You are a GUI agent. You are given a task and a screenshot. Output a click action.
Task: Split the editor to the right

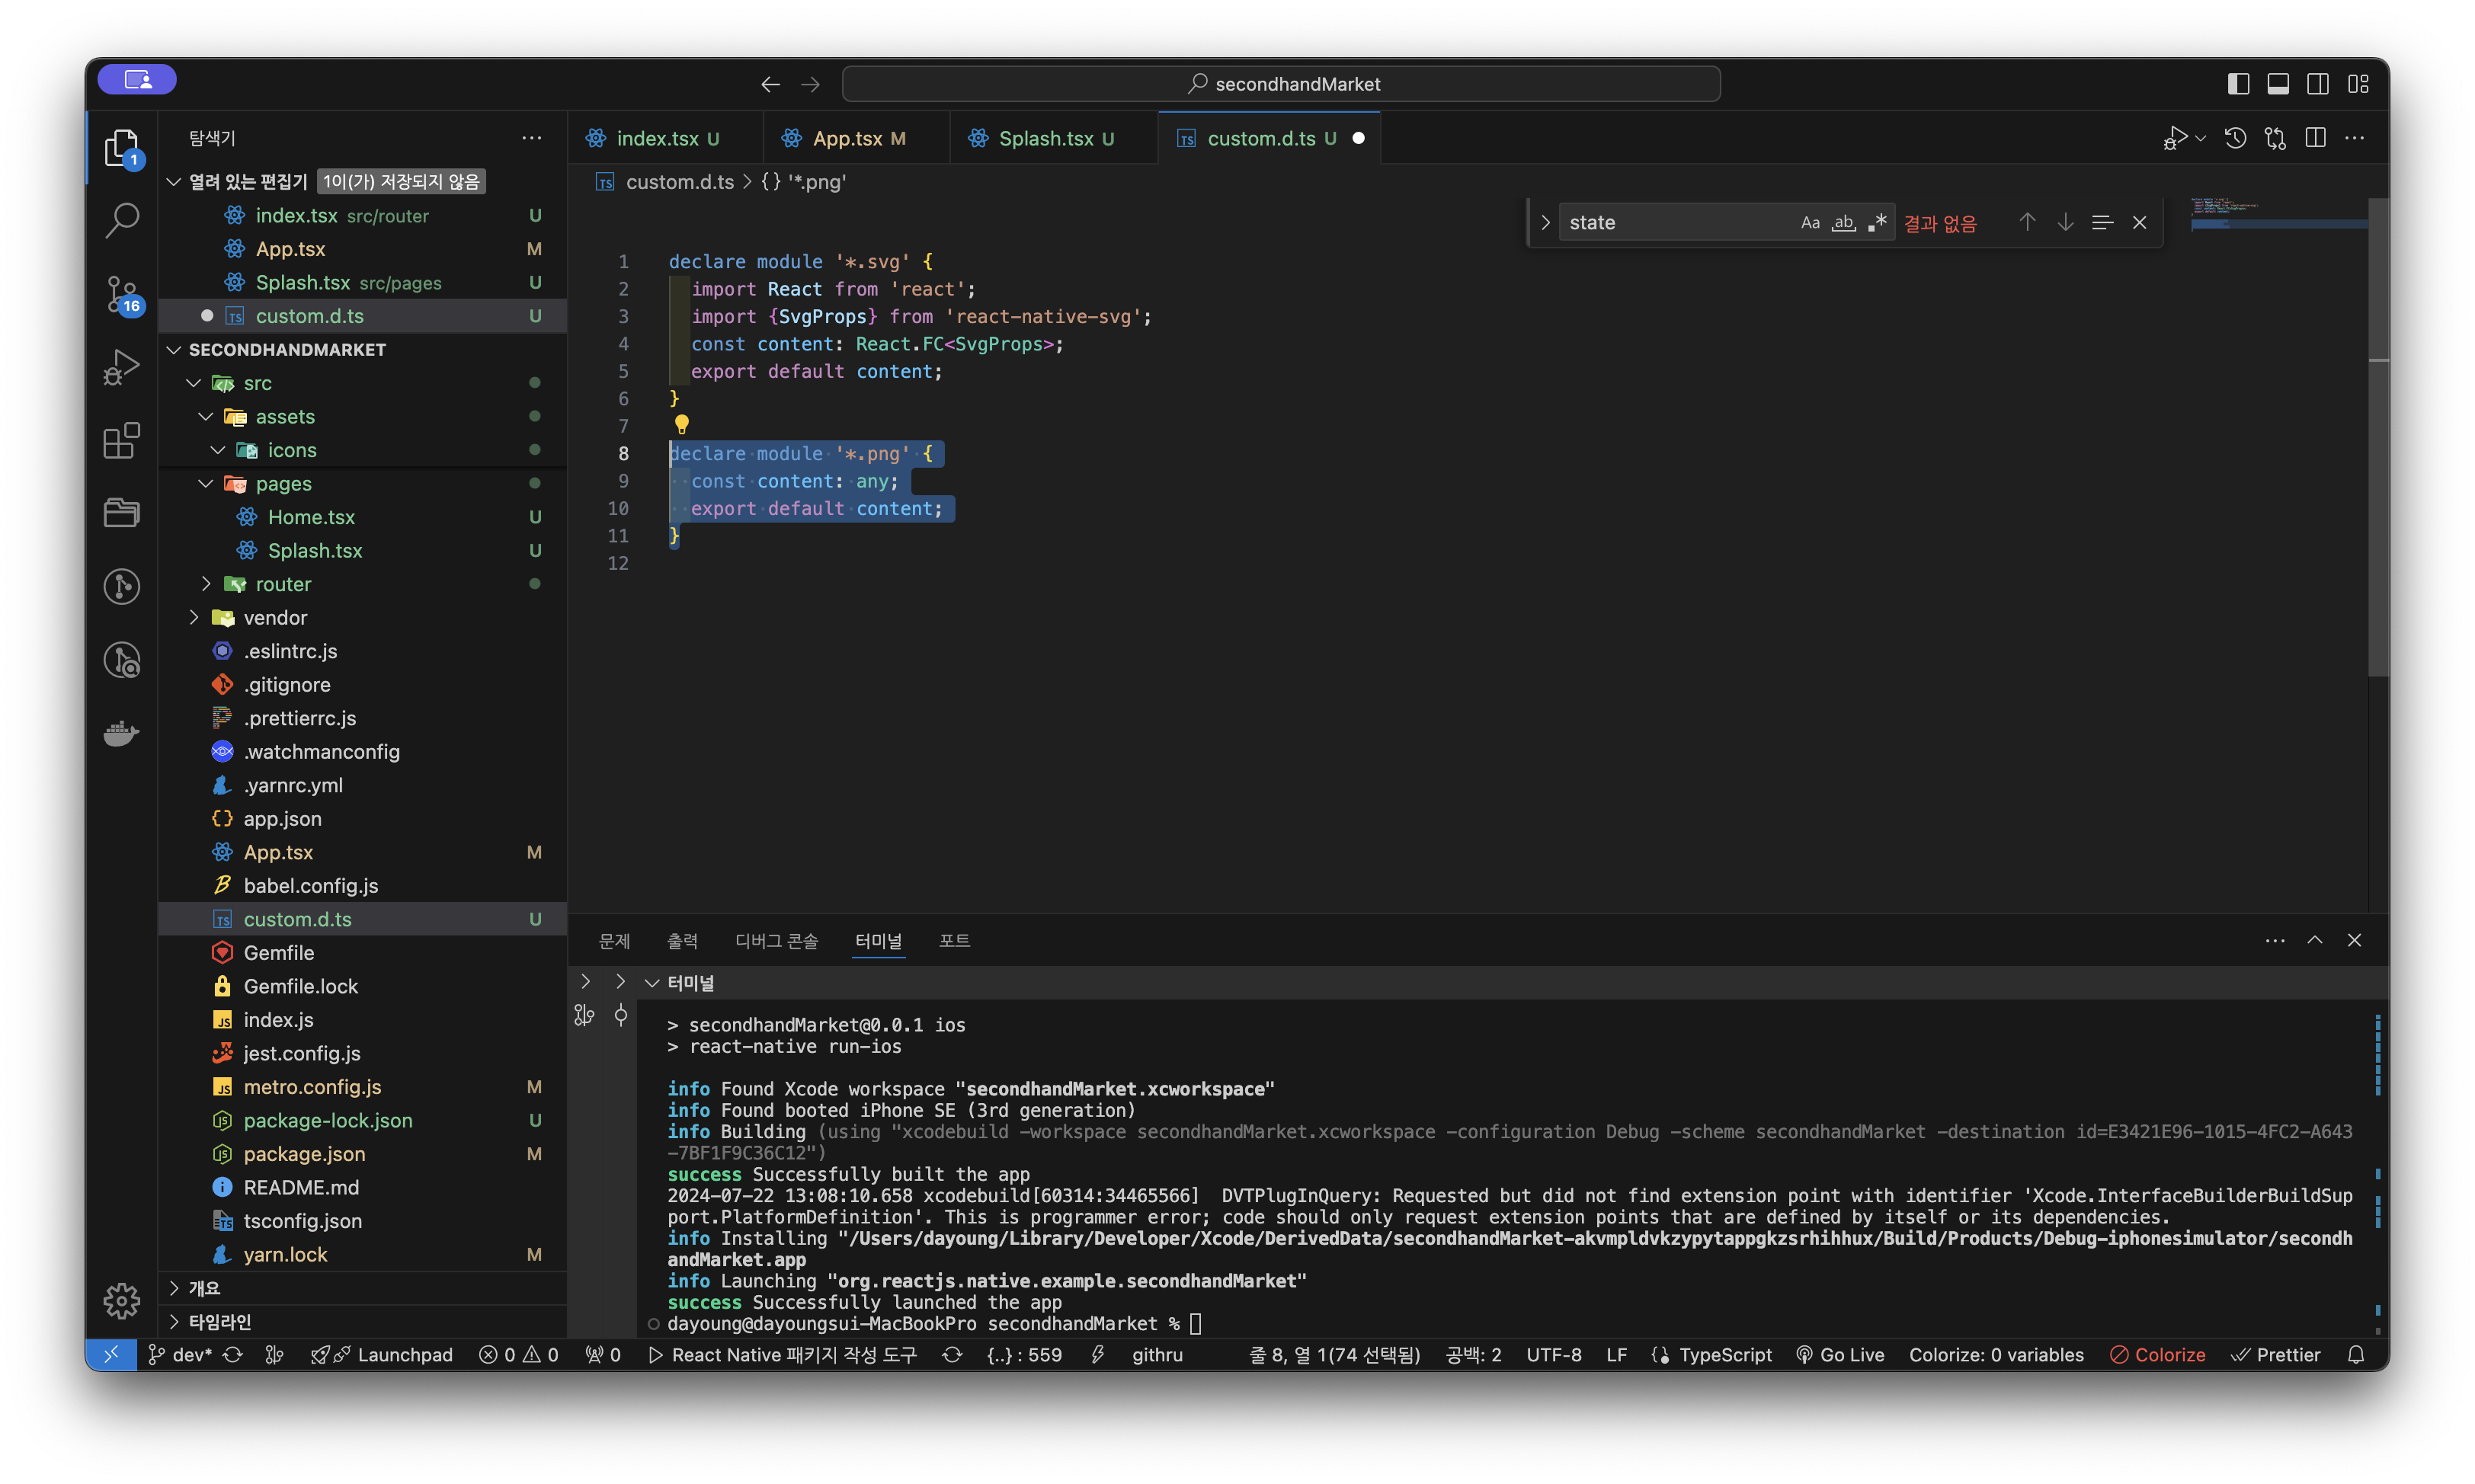pos(2315,138)
